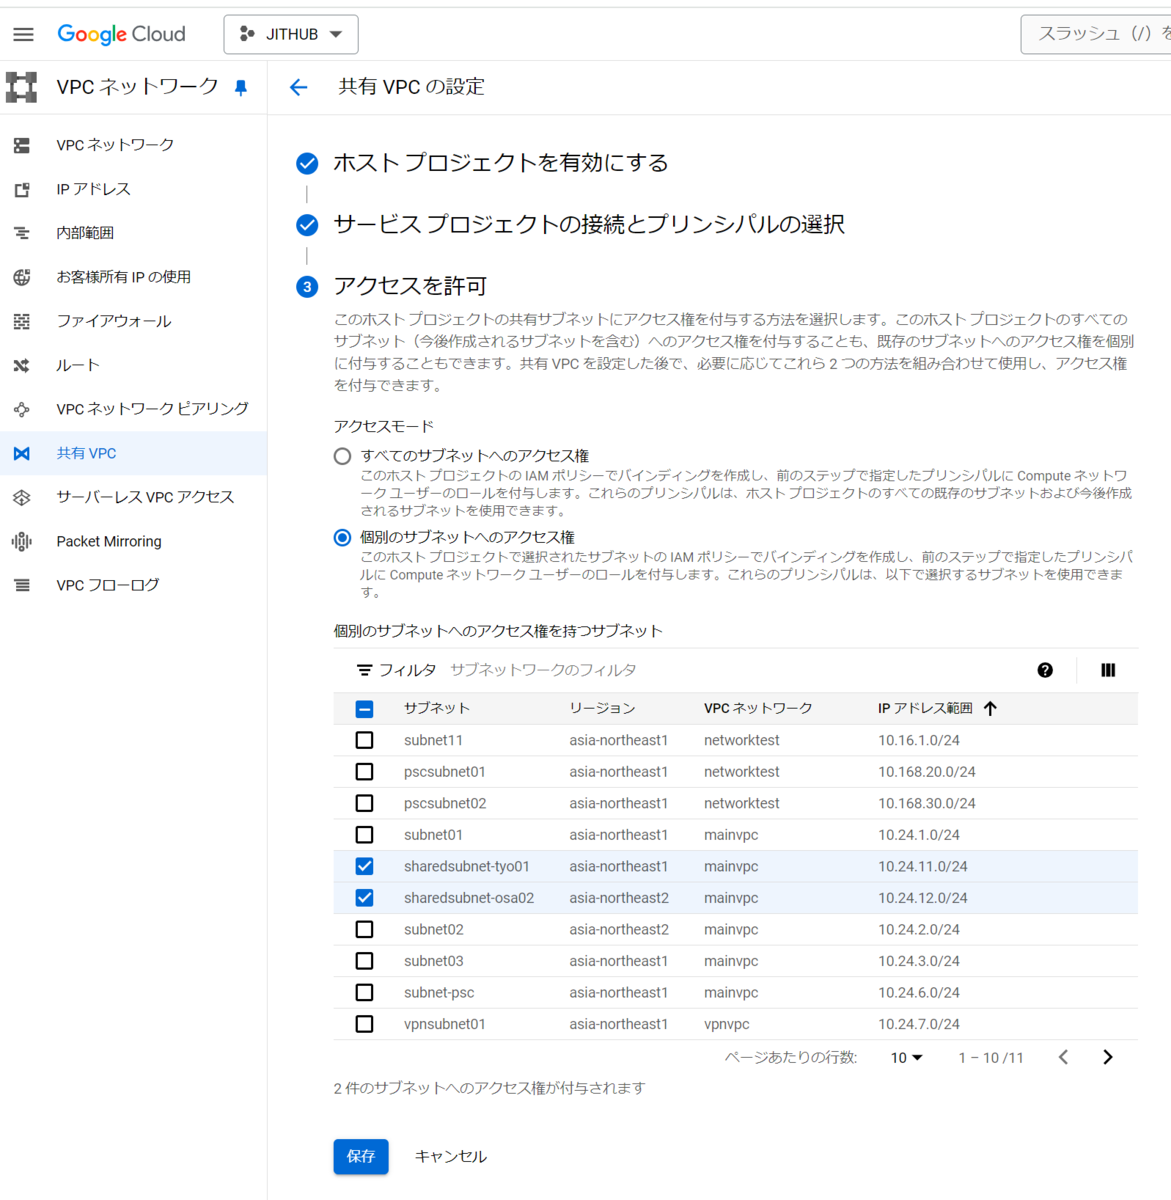The image size is (1171, 1200).
Task: Click the キャンセル button
Action: [450, 1156]
